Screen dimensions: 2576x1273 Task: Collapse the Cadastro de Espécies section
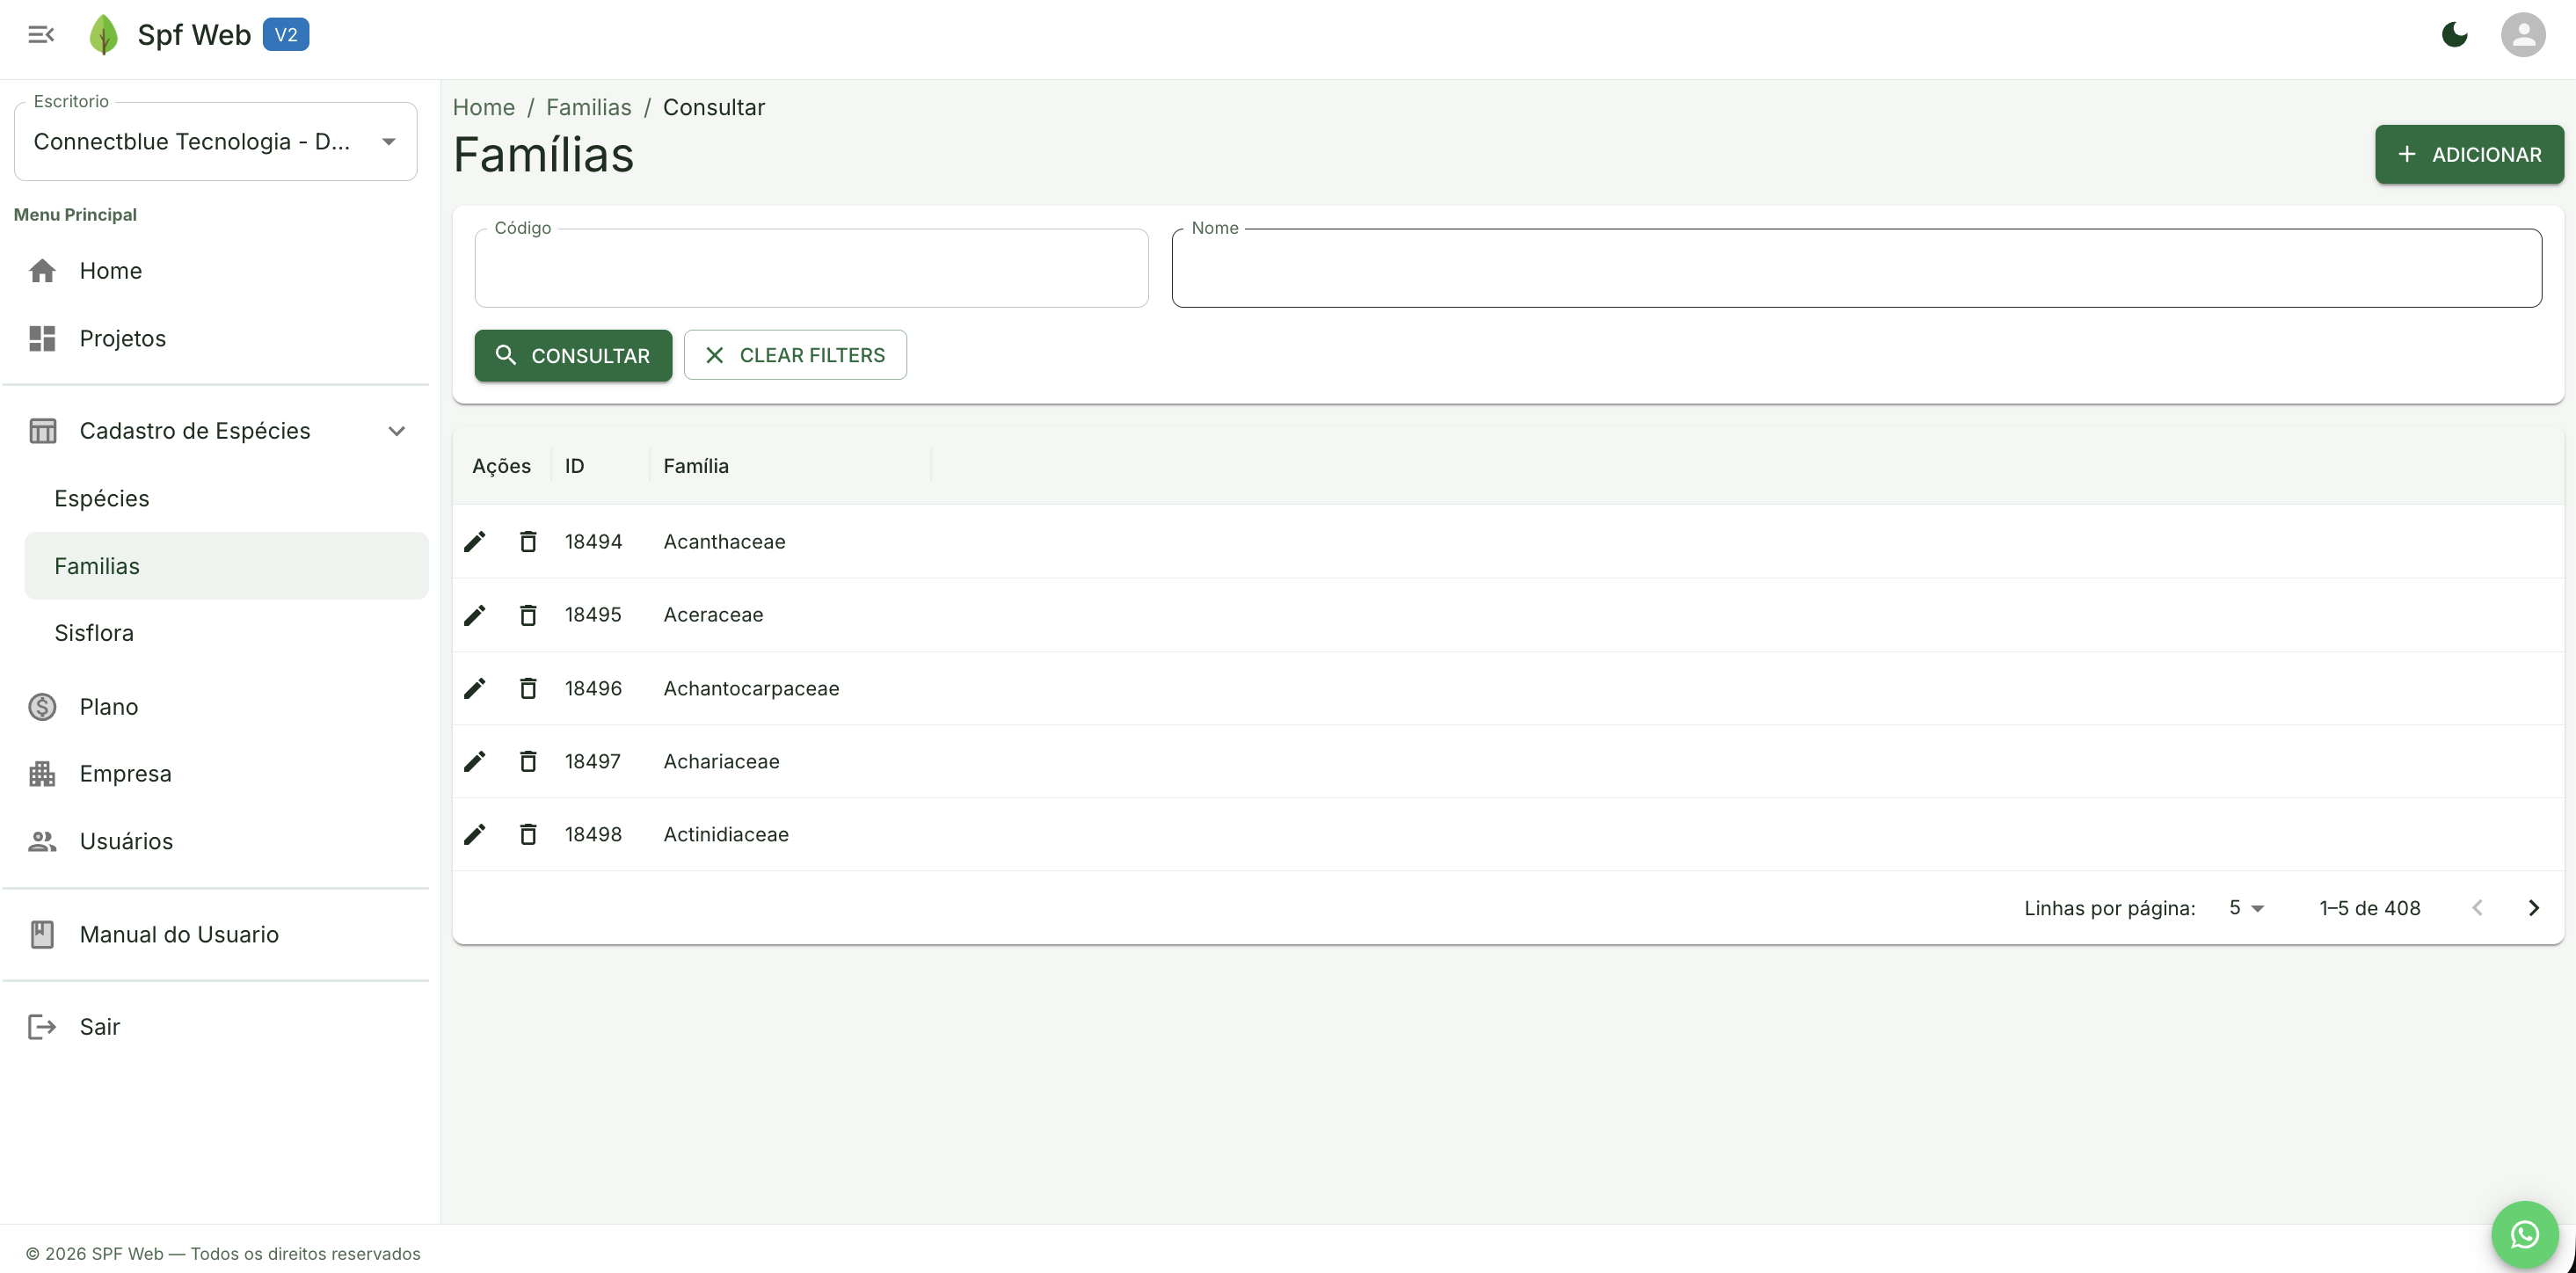coord(216,431)
